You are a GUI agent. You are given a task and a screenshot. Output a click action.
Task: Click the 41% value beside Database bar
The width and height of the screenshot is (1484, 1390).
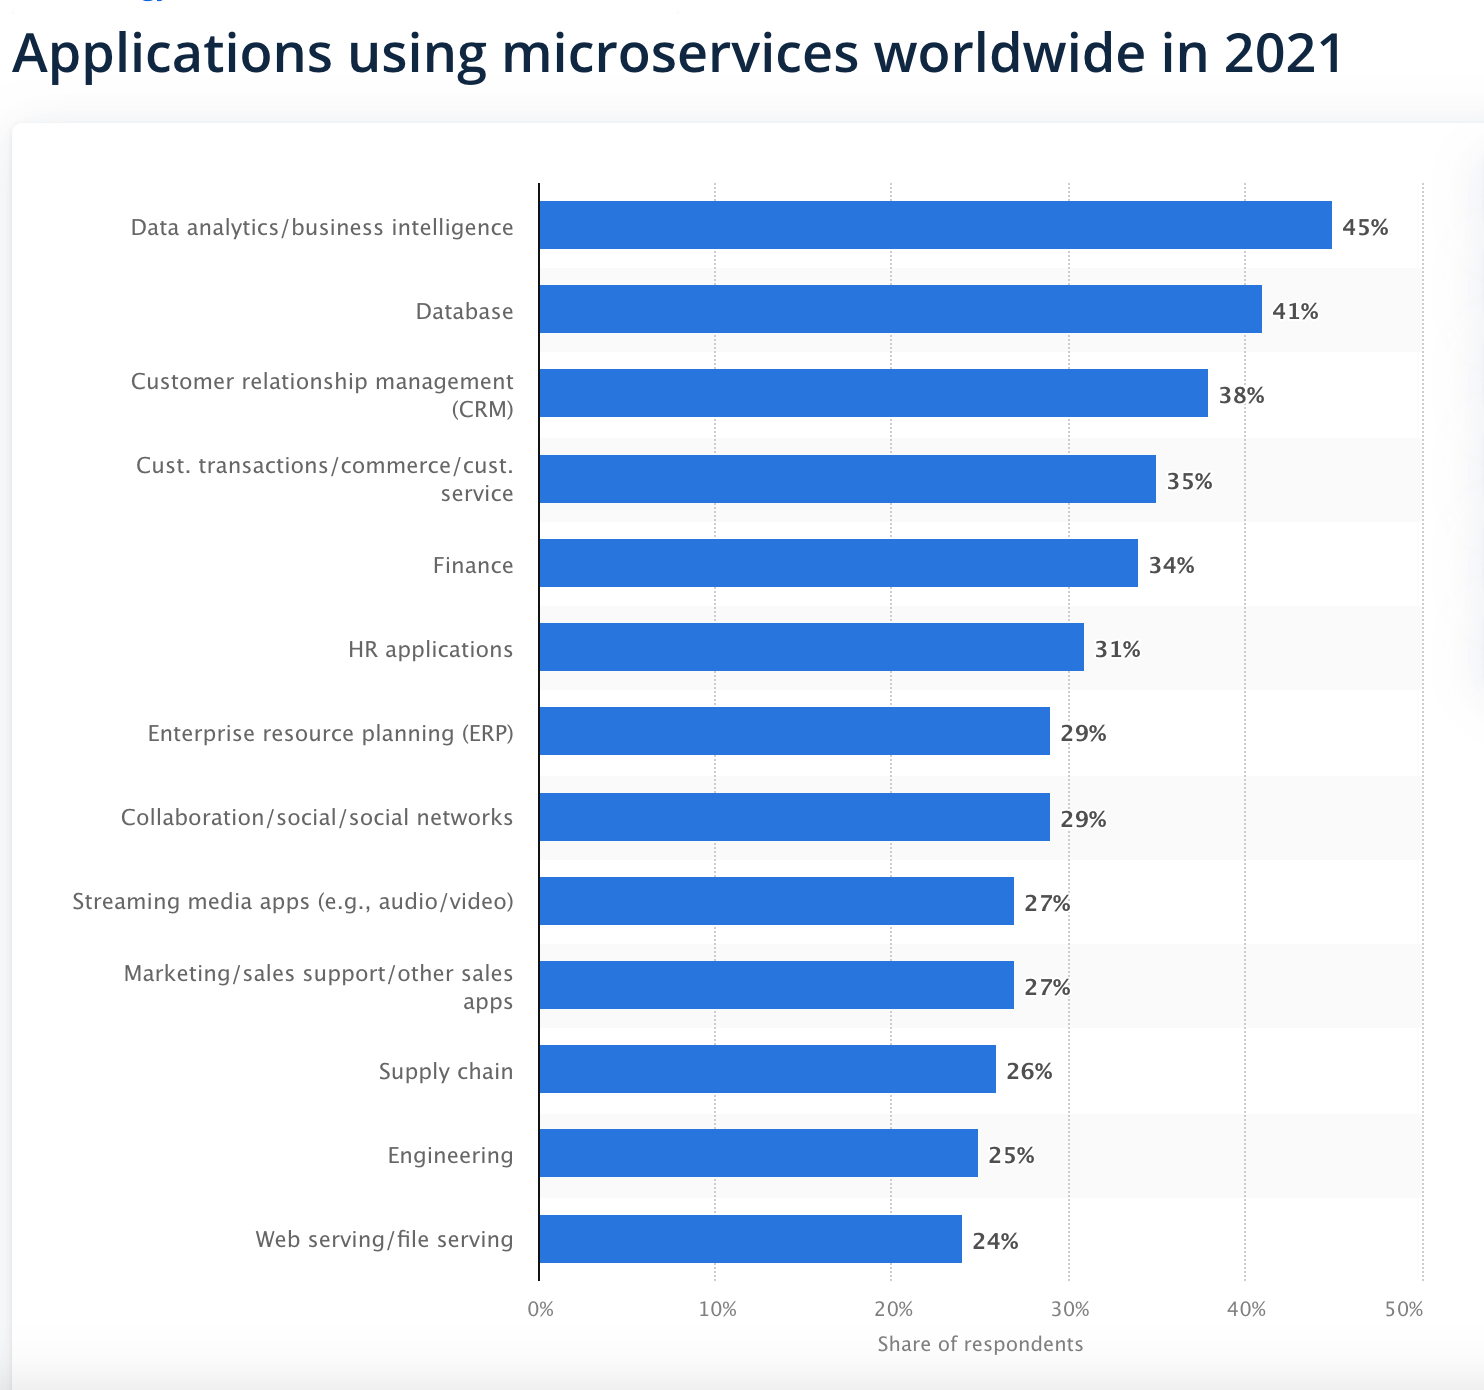[1296, 311]
